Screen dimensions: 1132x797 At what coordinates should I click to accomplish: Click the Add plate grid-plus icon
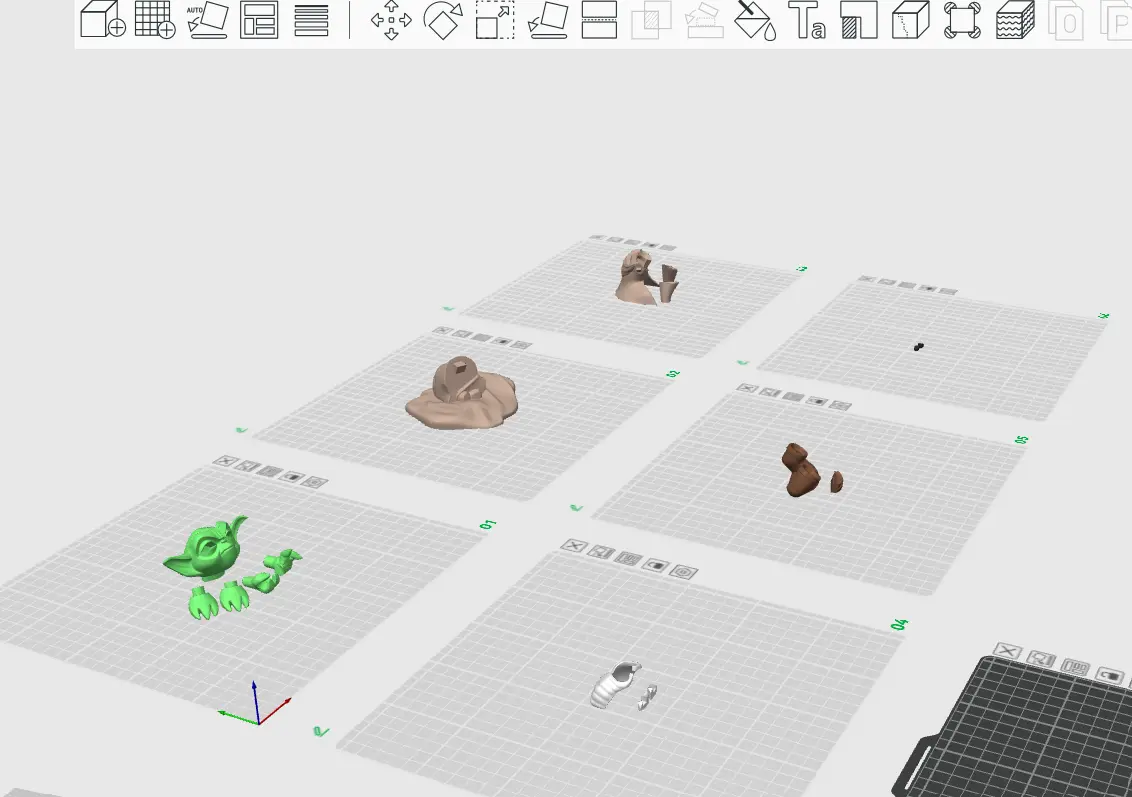tap(155, 19)
